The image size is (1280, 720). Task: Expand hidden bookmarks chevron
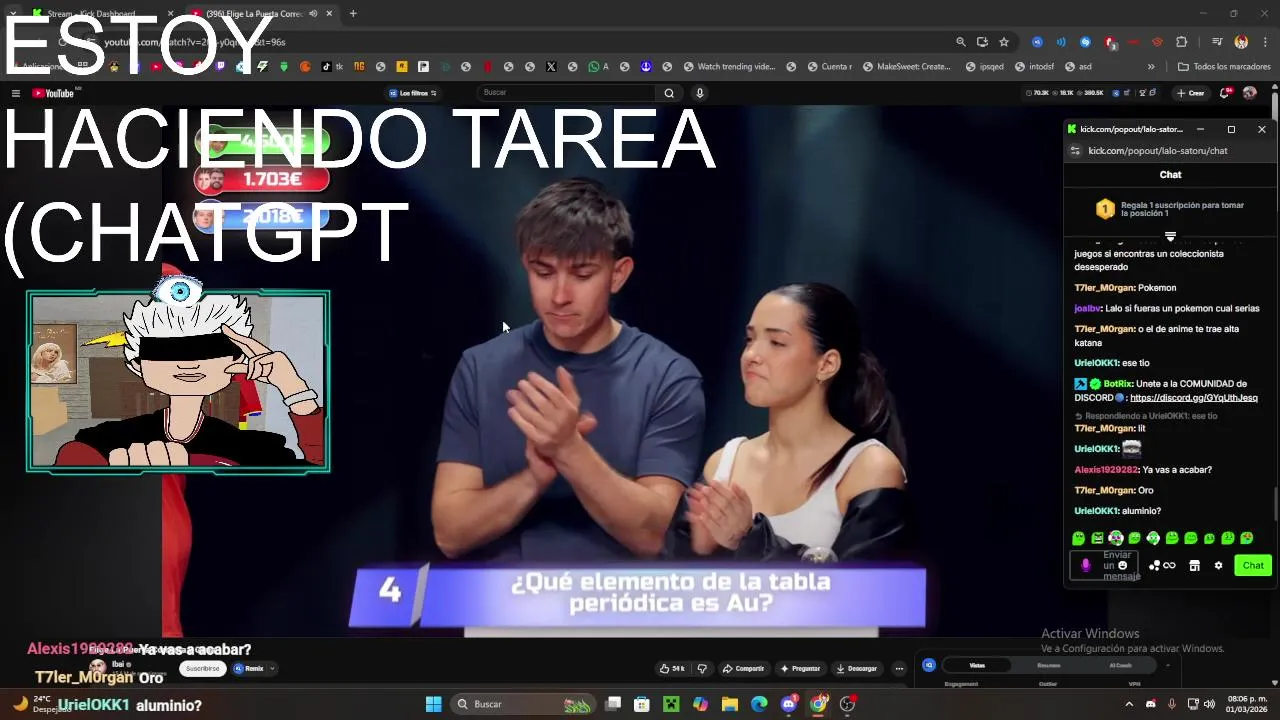coord(1151,67)
